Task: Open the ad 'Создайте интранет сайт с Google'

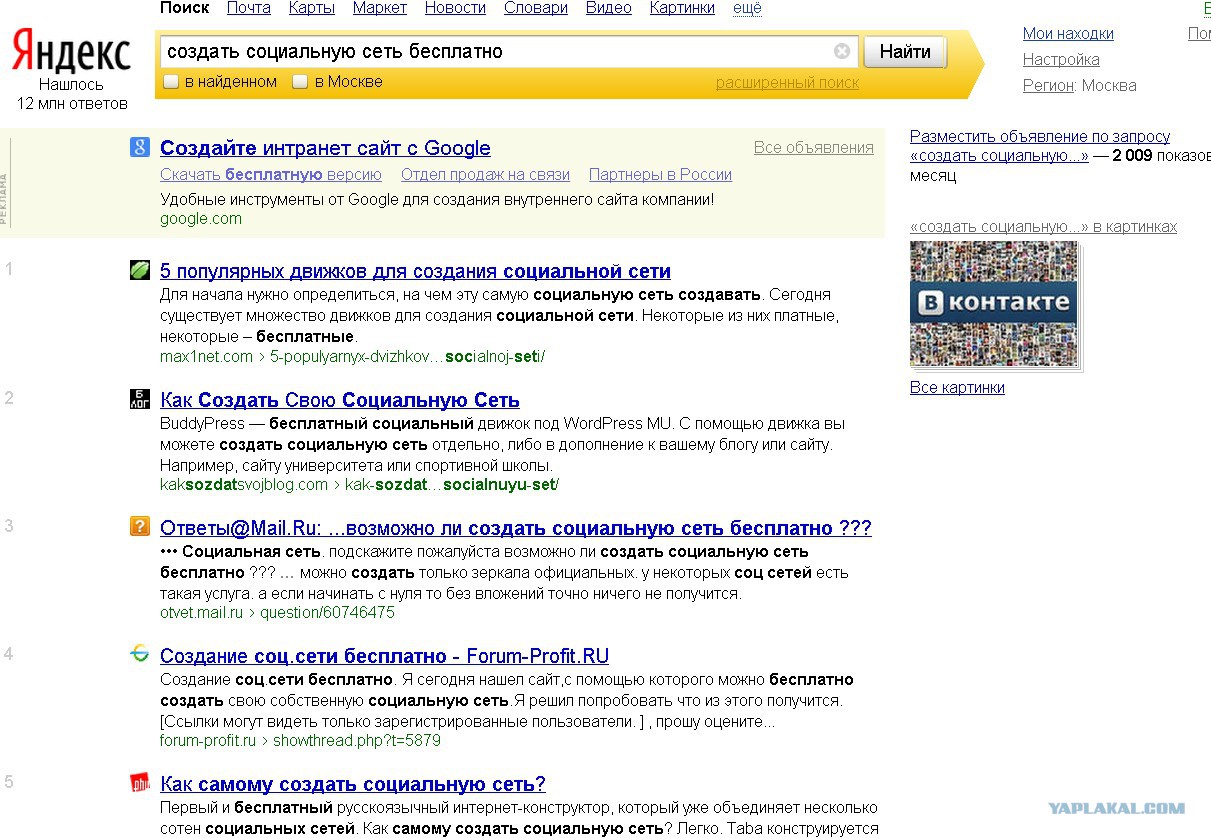Action: click(325, 148)
